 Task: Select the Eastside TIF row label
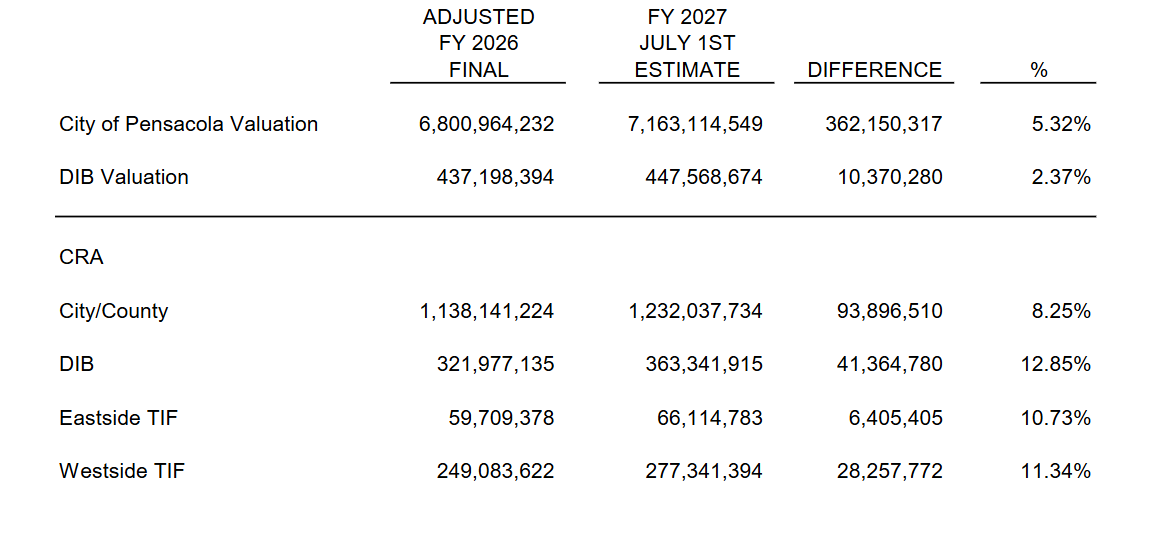118,418
